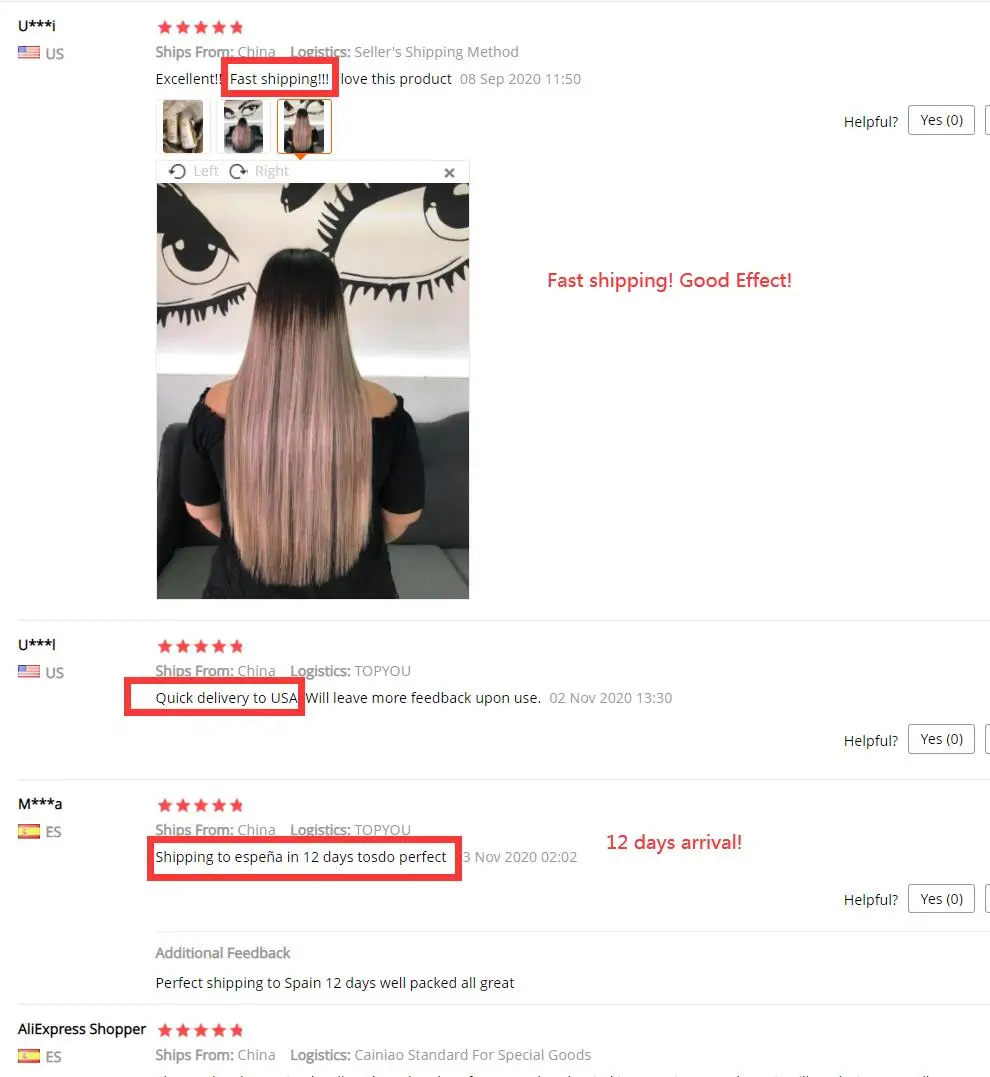This screenshot has height=1077, width=990.
Task: Click US flag icon of first reviewer
Action: (29, 53)
